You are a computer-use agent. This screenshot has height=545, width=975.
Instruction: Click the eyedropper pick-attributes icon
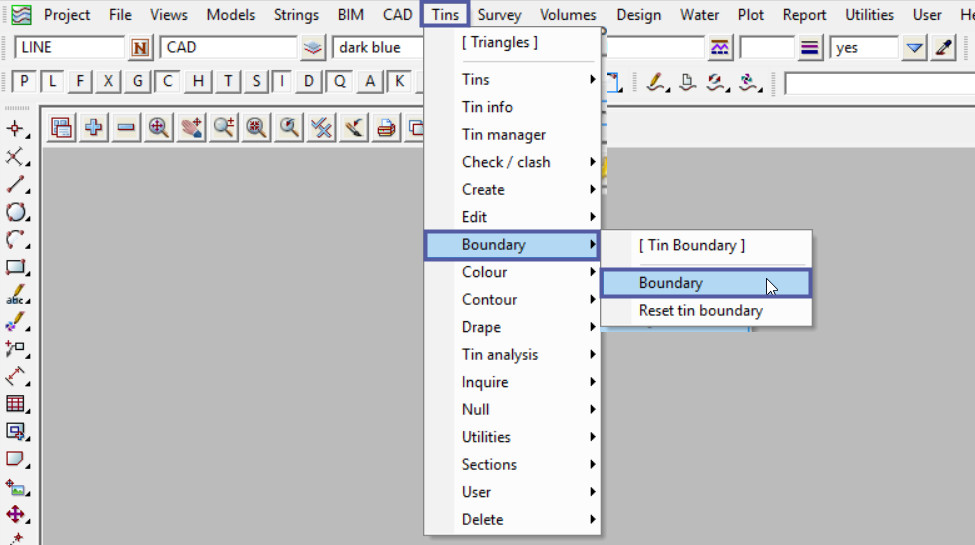pos(942,48)
